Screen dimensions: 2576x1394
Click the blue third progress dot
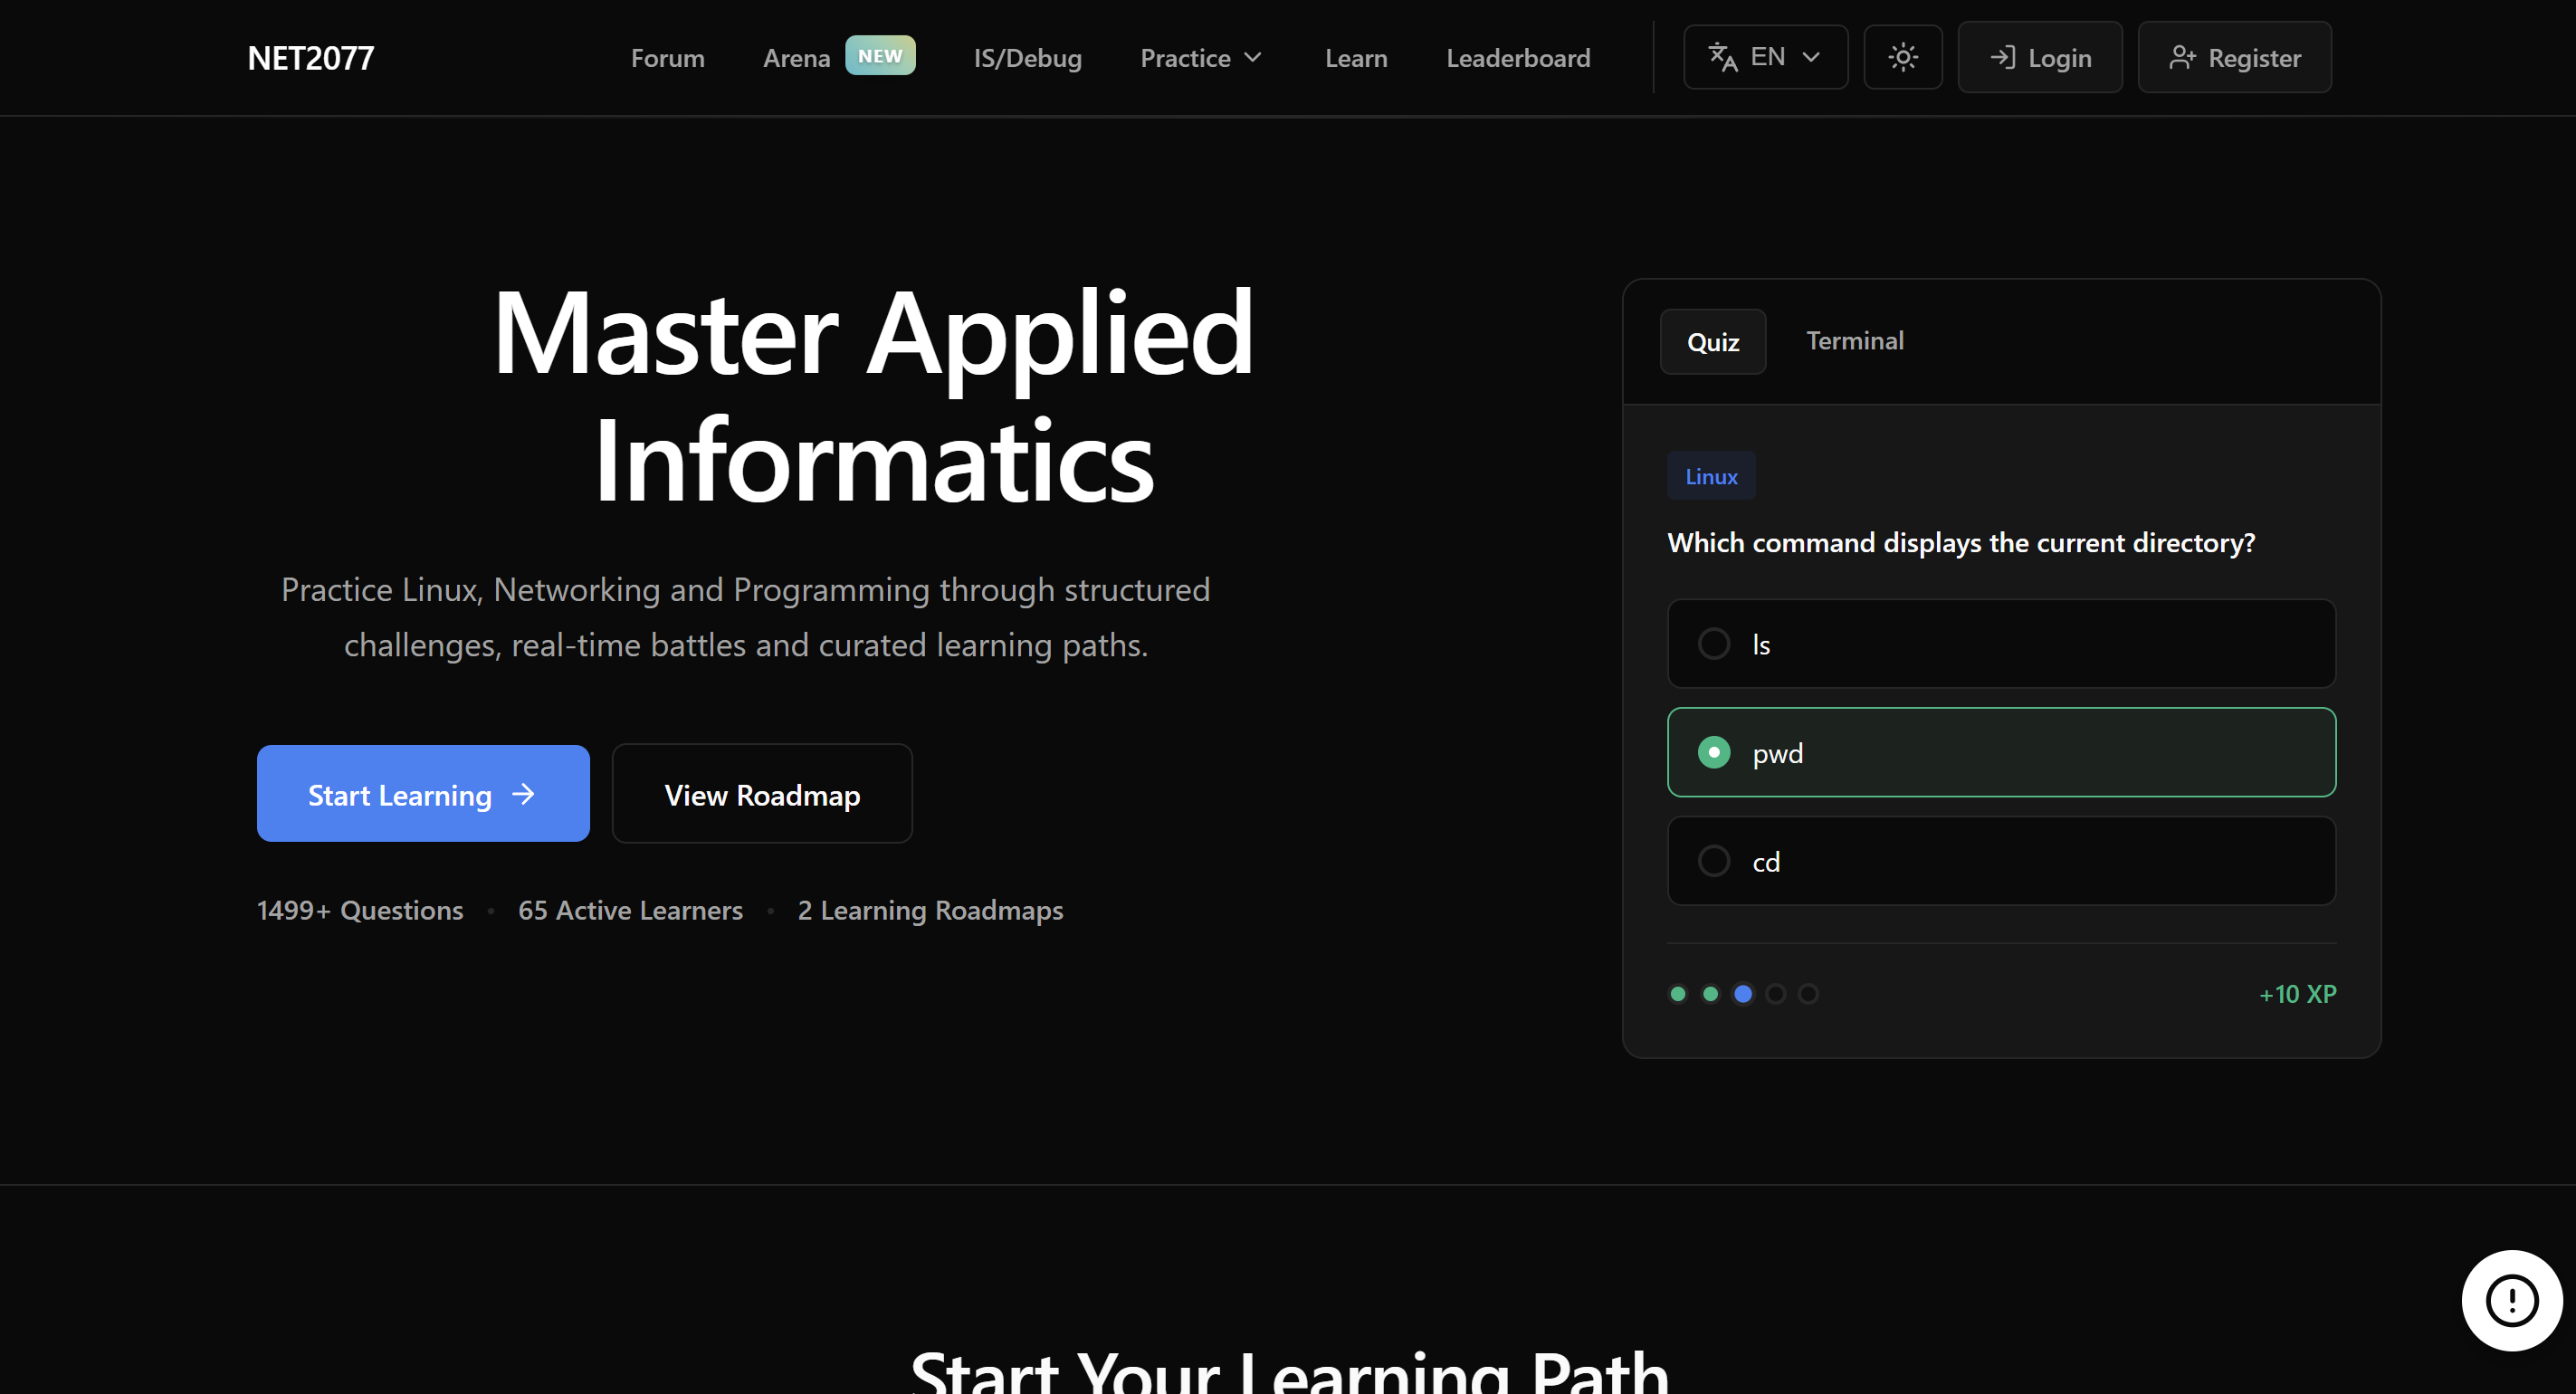1743,993
